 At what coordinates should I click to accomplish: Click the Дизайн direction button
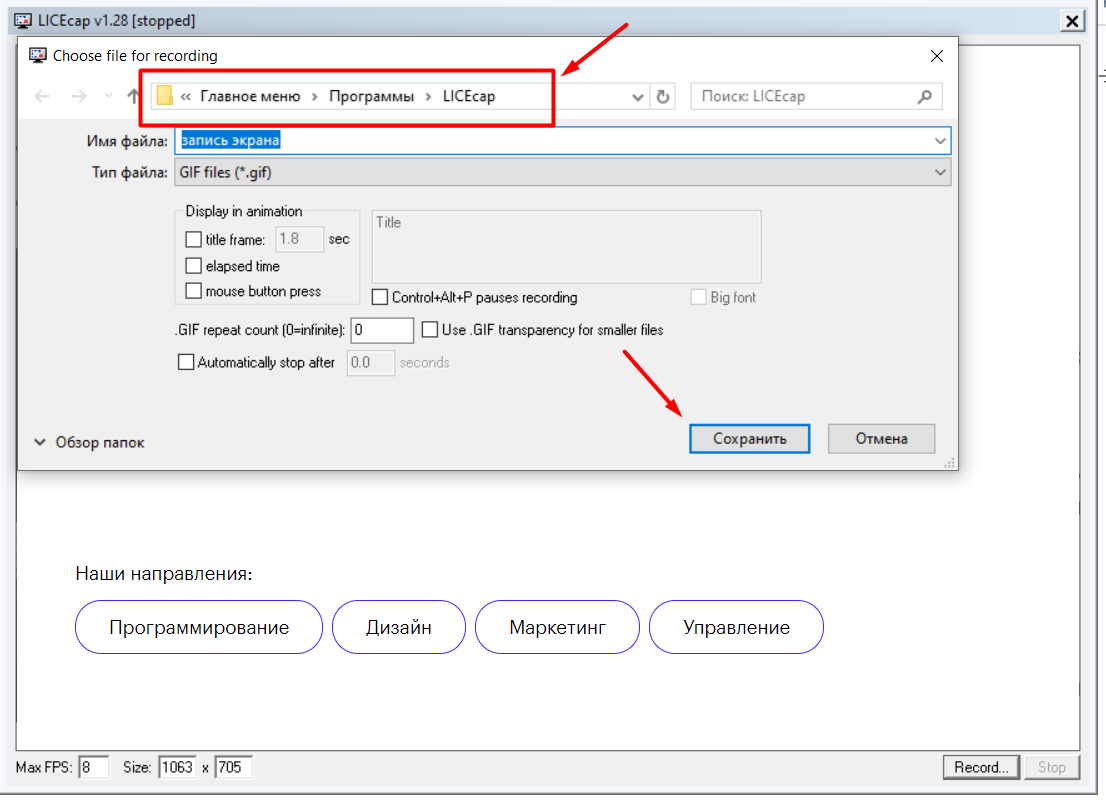point(399,627)
